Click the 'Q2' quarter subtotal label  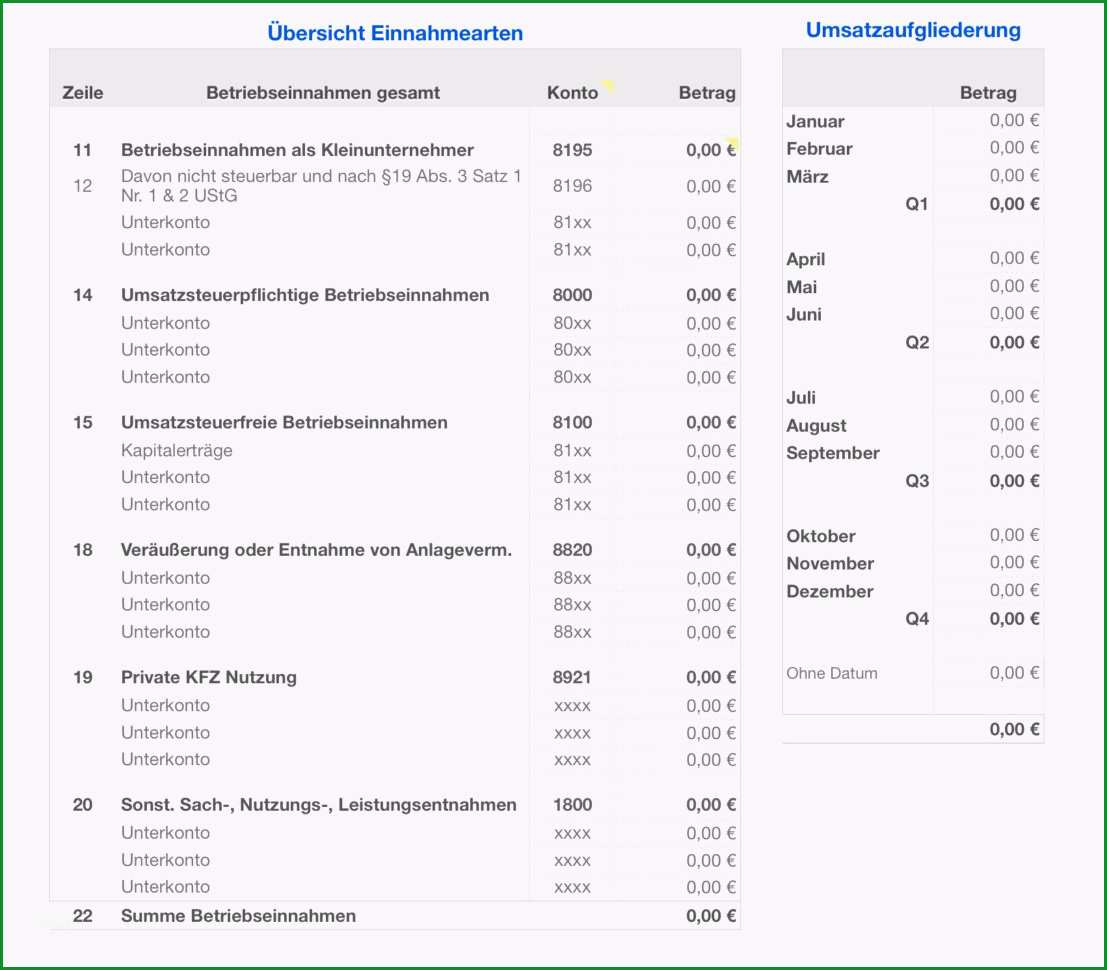pos(917,342)
